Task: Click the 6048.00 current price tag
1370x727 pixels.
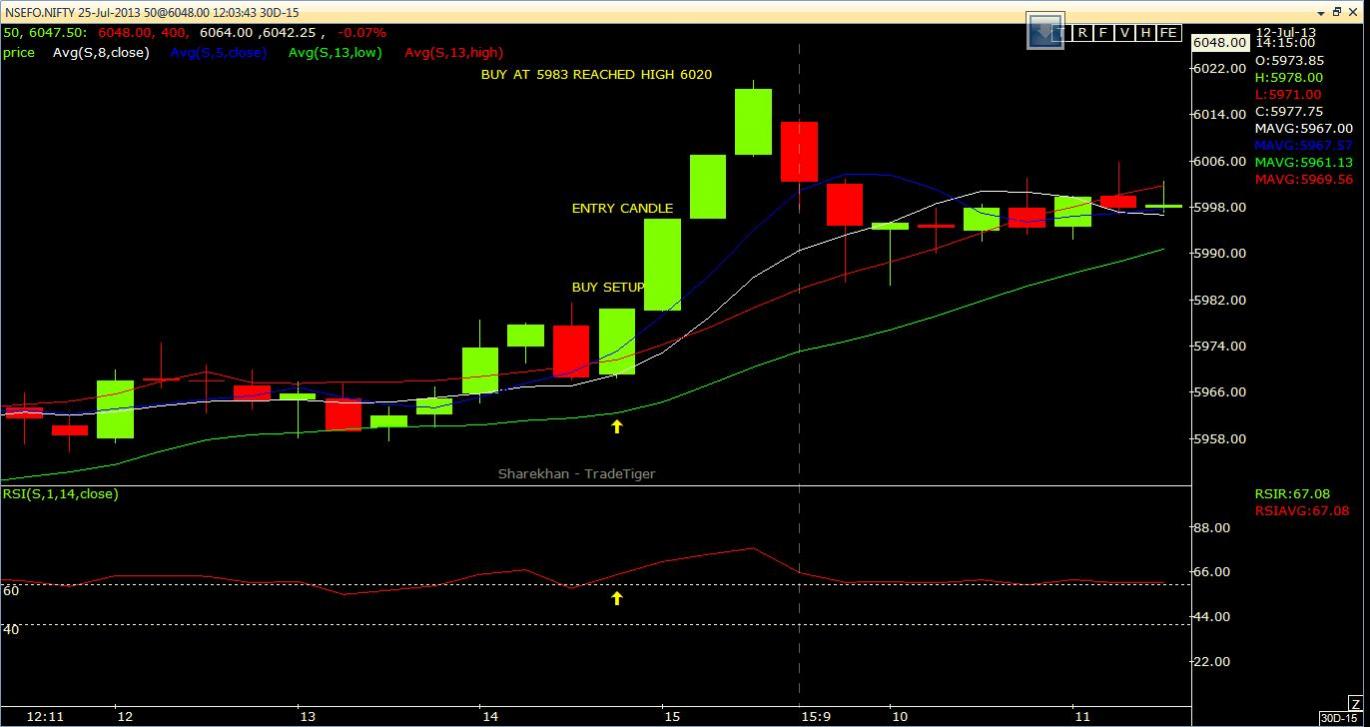Action: (1220, 42)
